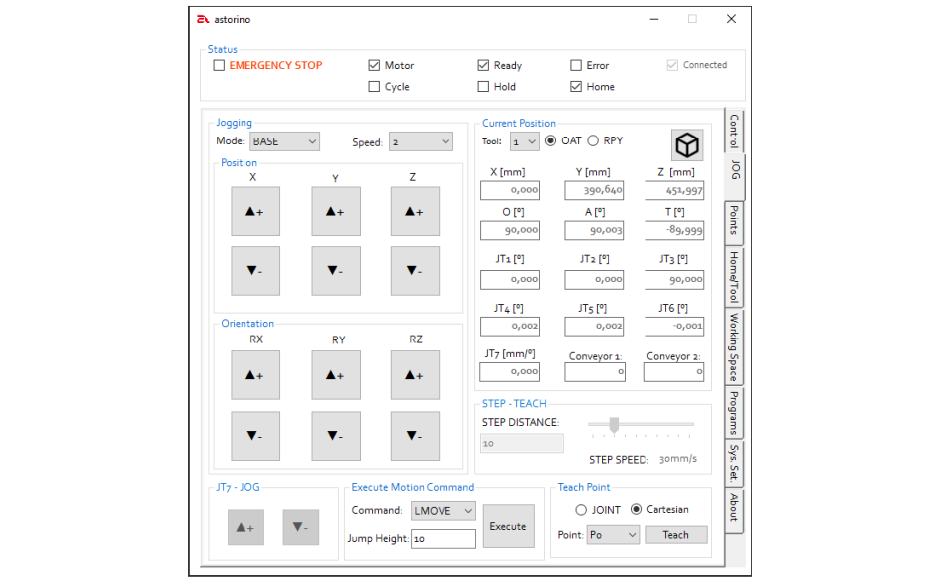Click the Execute motion button
The height and width of the screenshot is (587, 940).
tap(508, 526)
